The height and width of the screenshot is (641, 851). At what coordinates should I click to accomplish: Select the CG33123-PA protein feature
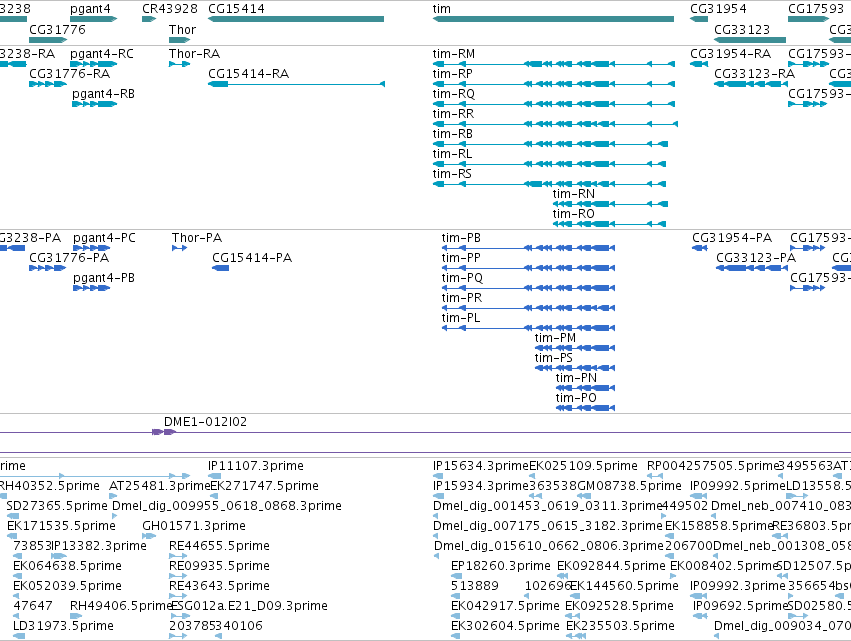(x=752, y=268)
